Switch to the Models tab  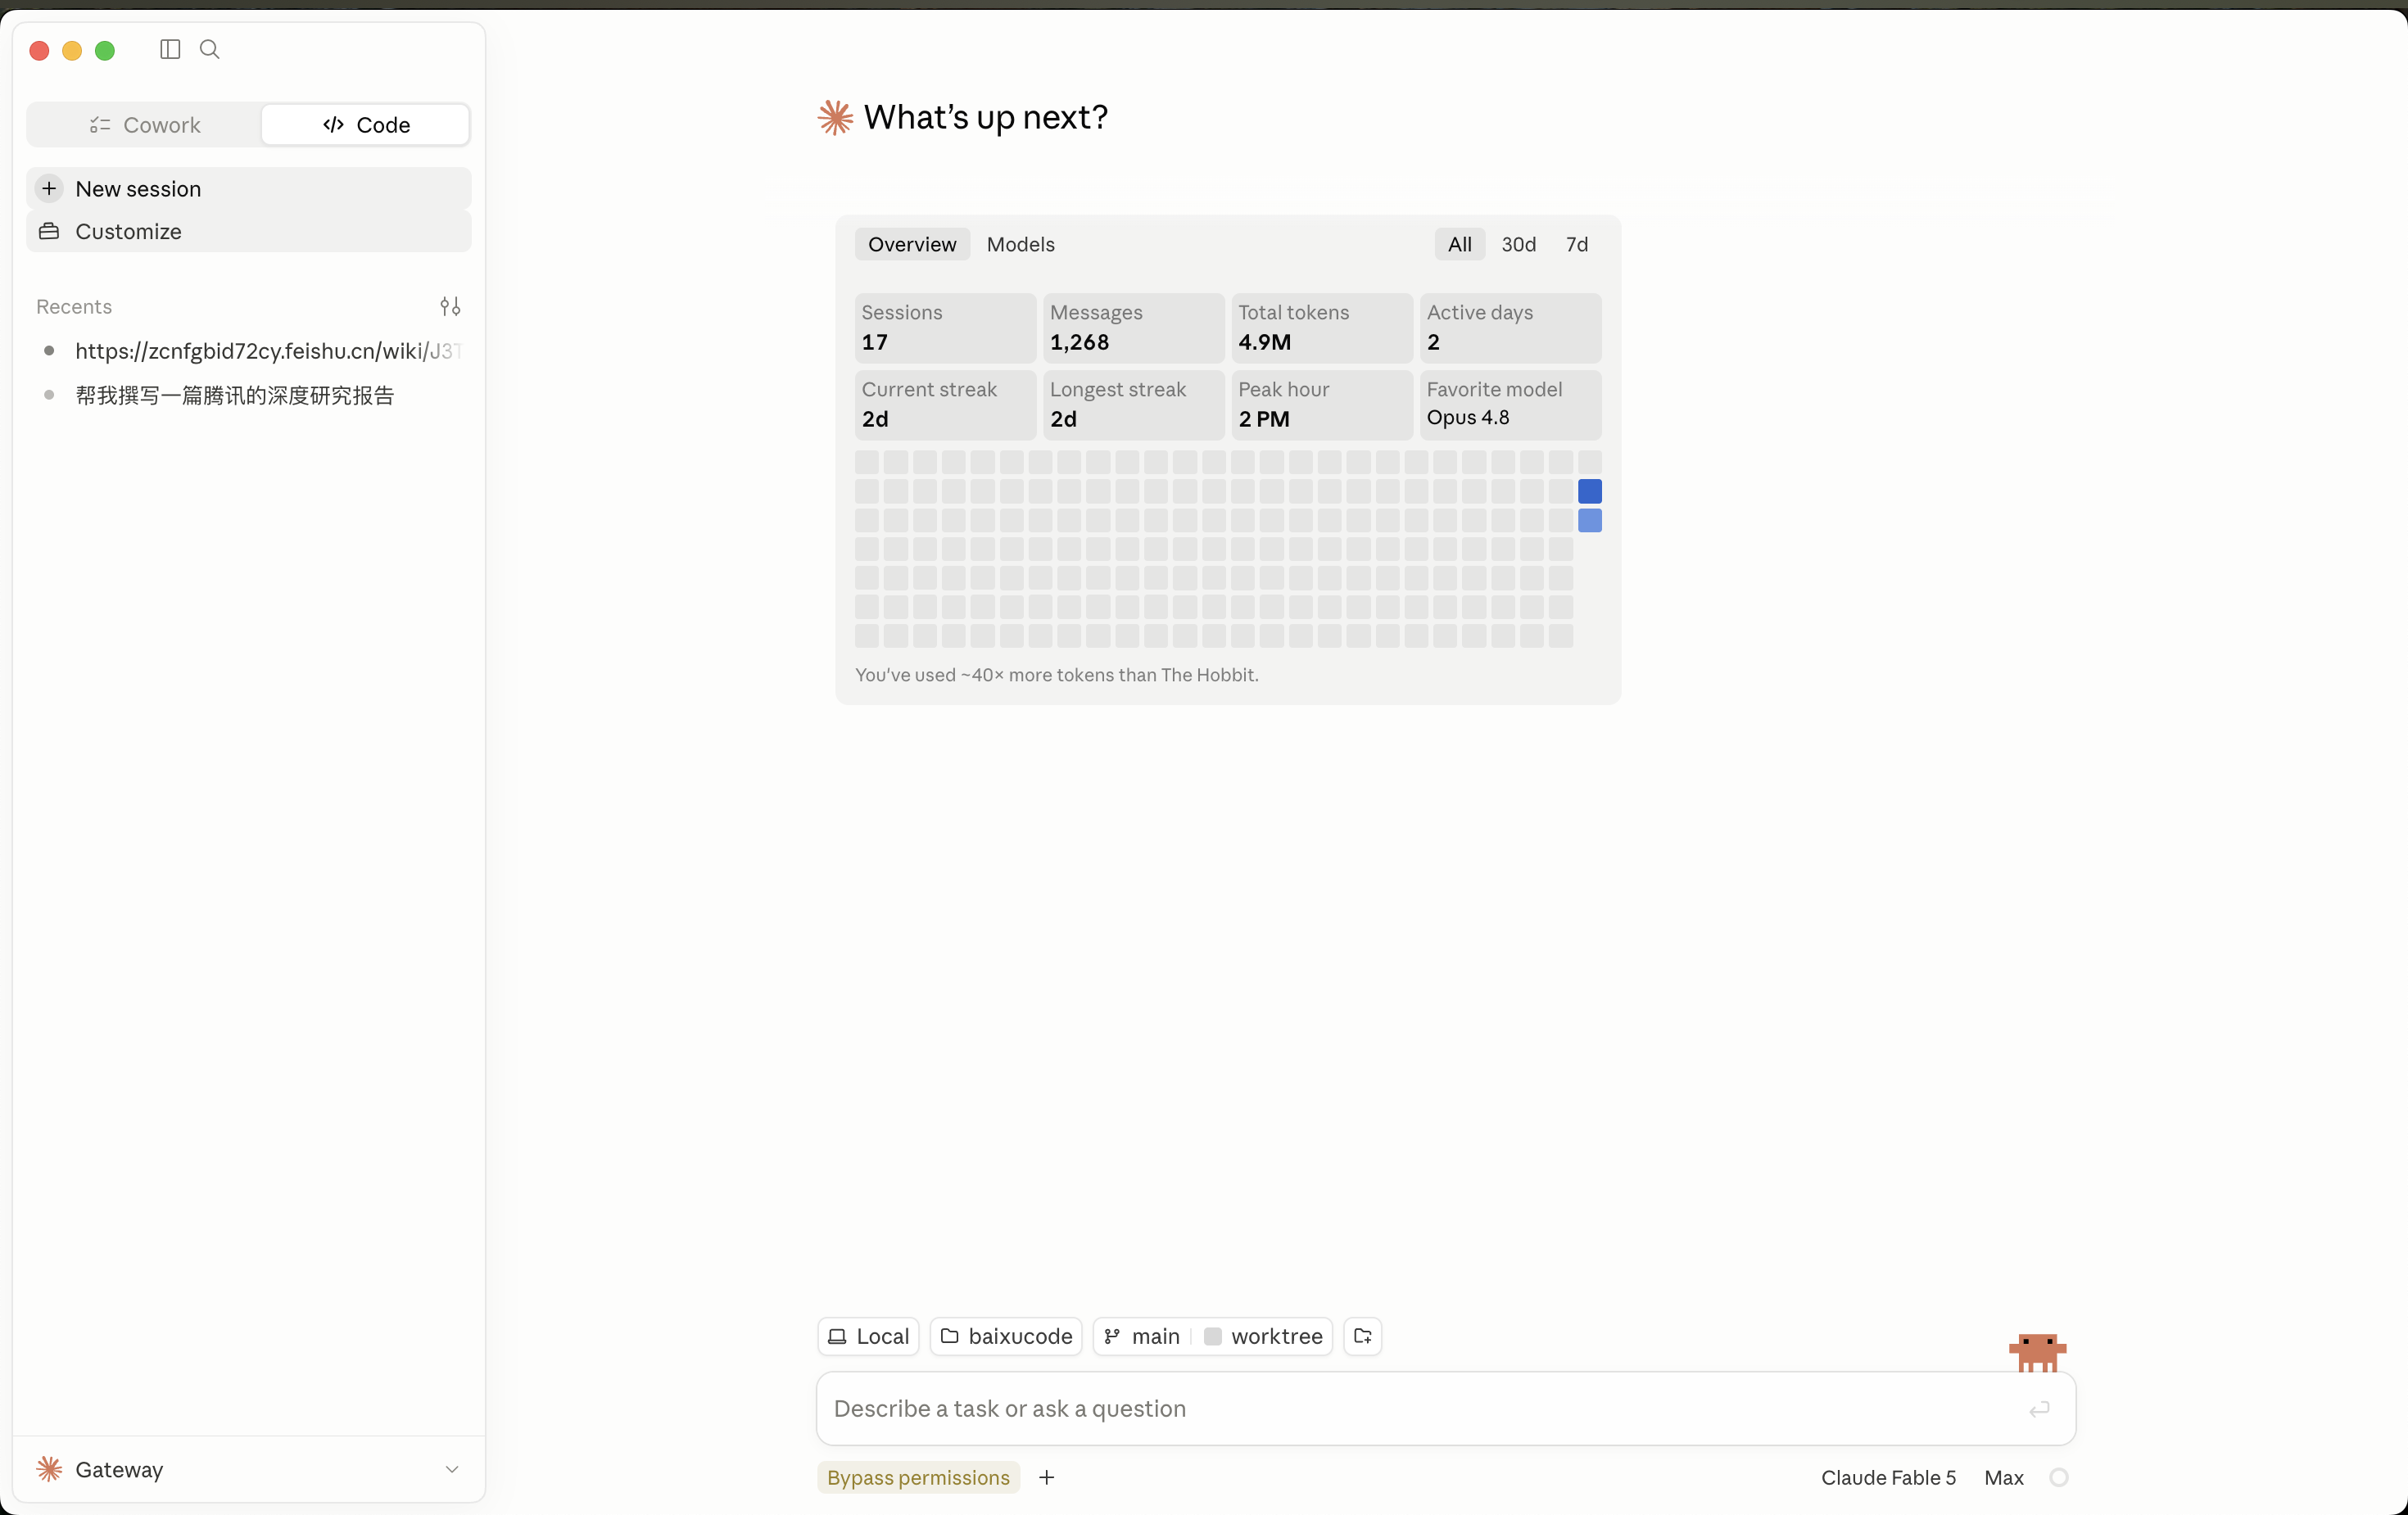pos(1020,244)
